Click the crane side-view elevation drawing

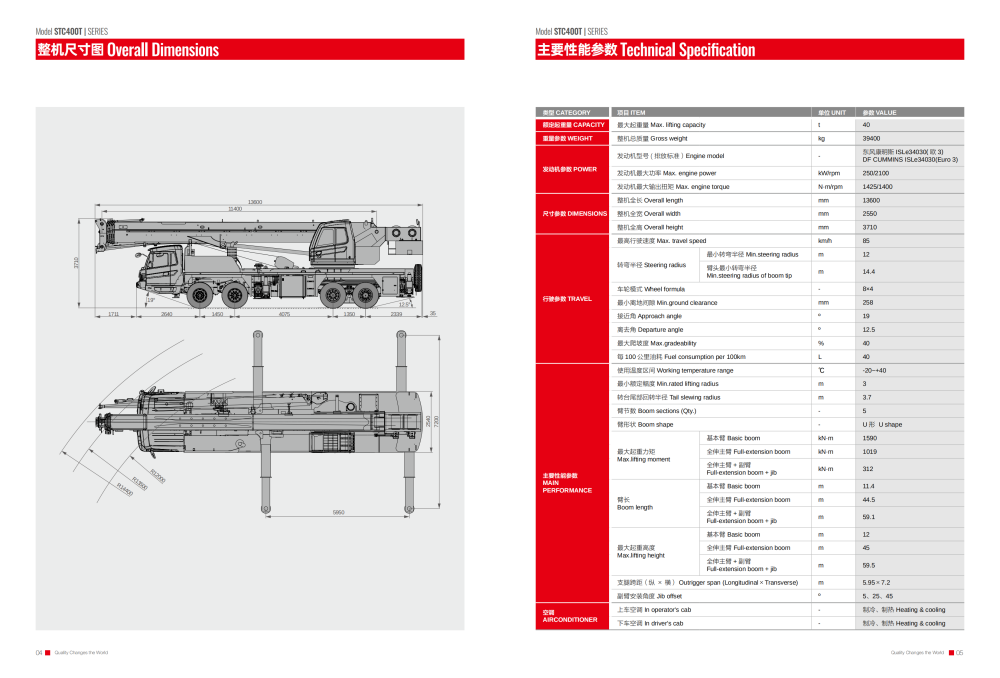pos(250,262)
